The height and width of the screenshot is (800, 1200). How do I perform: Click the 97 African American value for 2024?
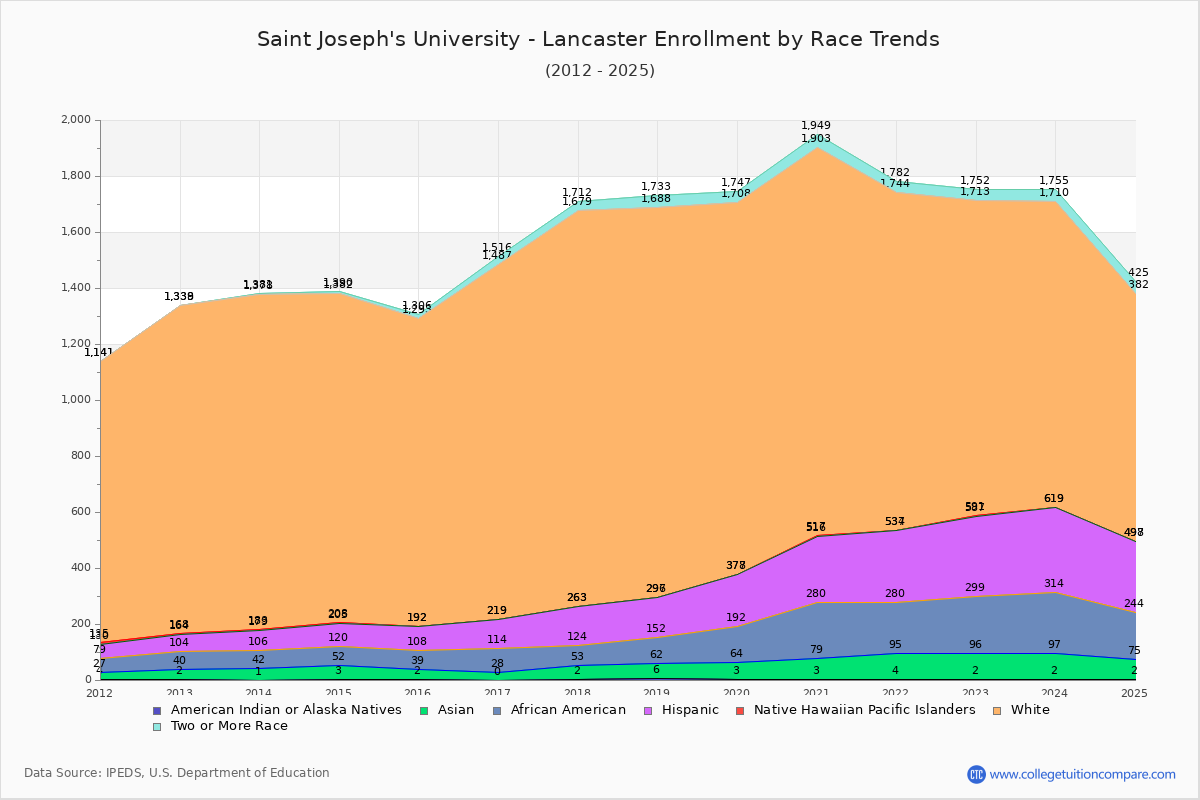1054,644
